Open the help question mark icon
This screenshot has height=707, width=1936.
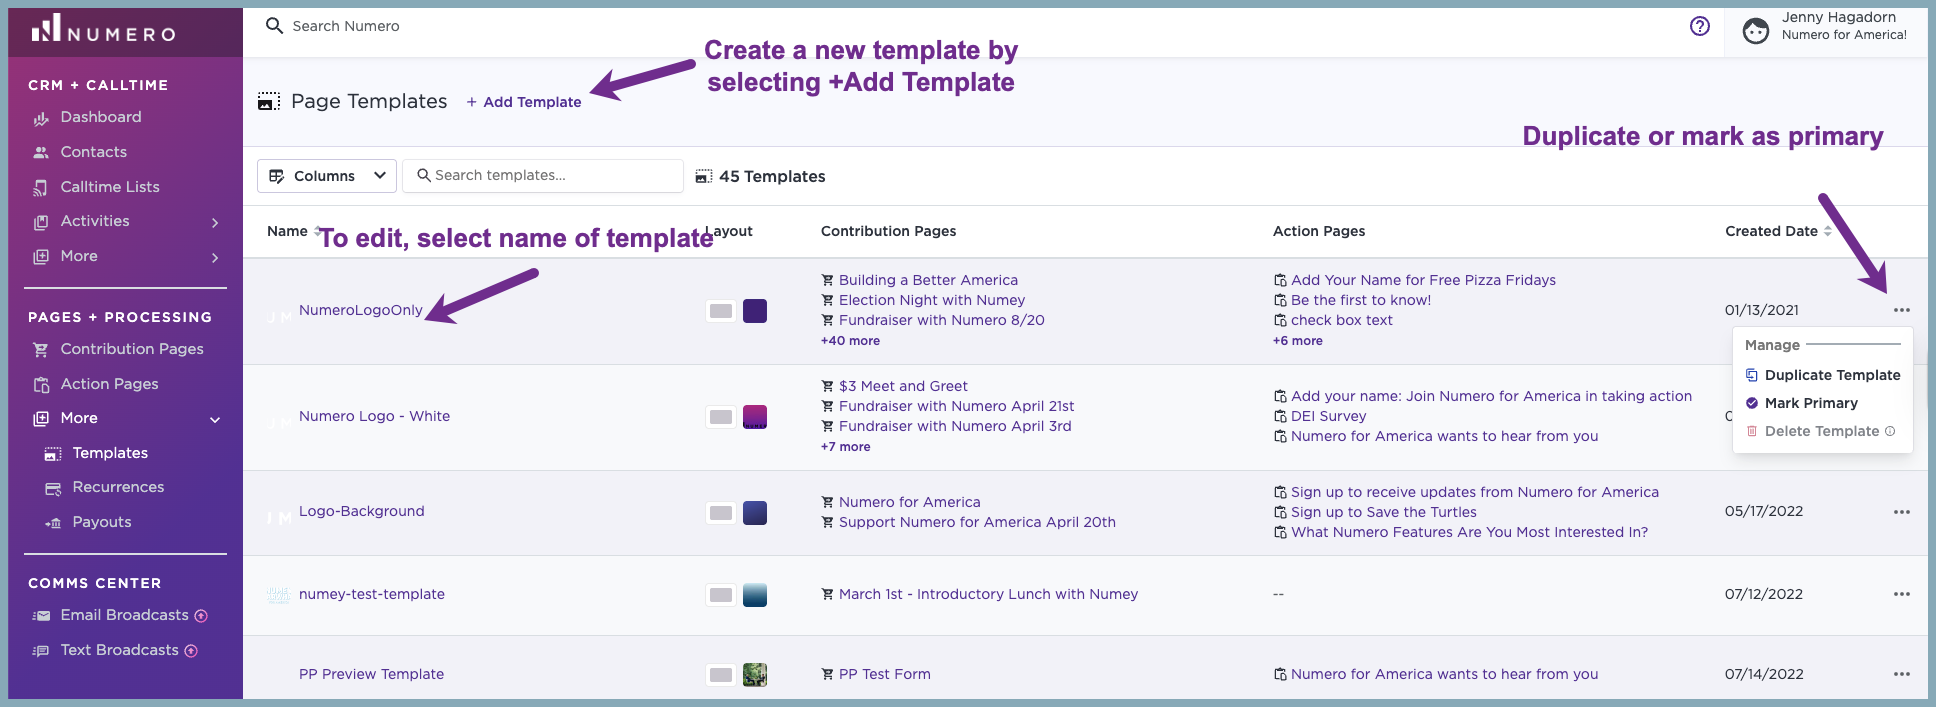(x=1699, y=26)
